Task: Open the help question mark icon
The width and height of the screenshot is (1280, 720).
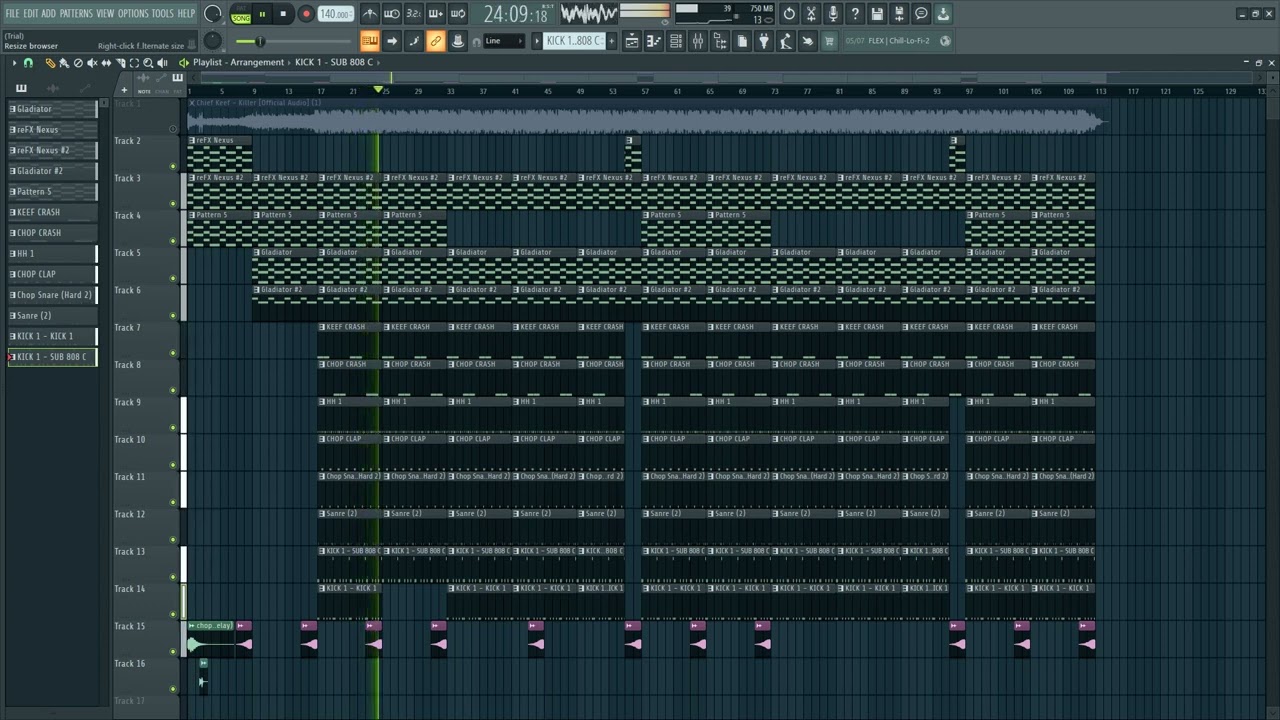Action: click(855, 14)
